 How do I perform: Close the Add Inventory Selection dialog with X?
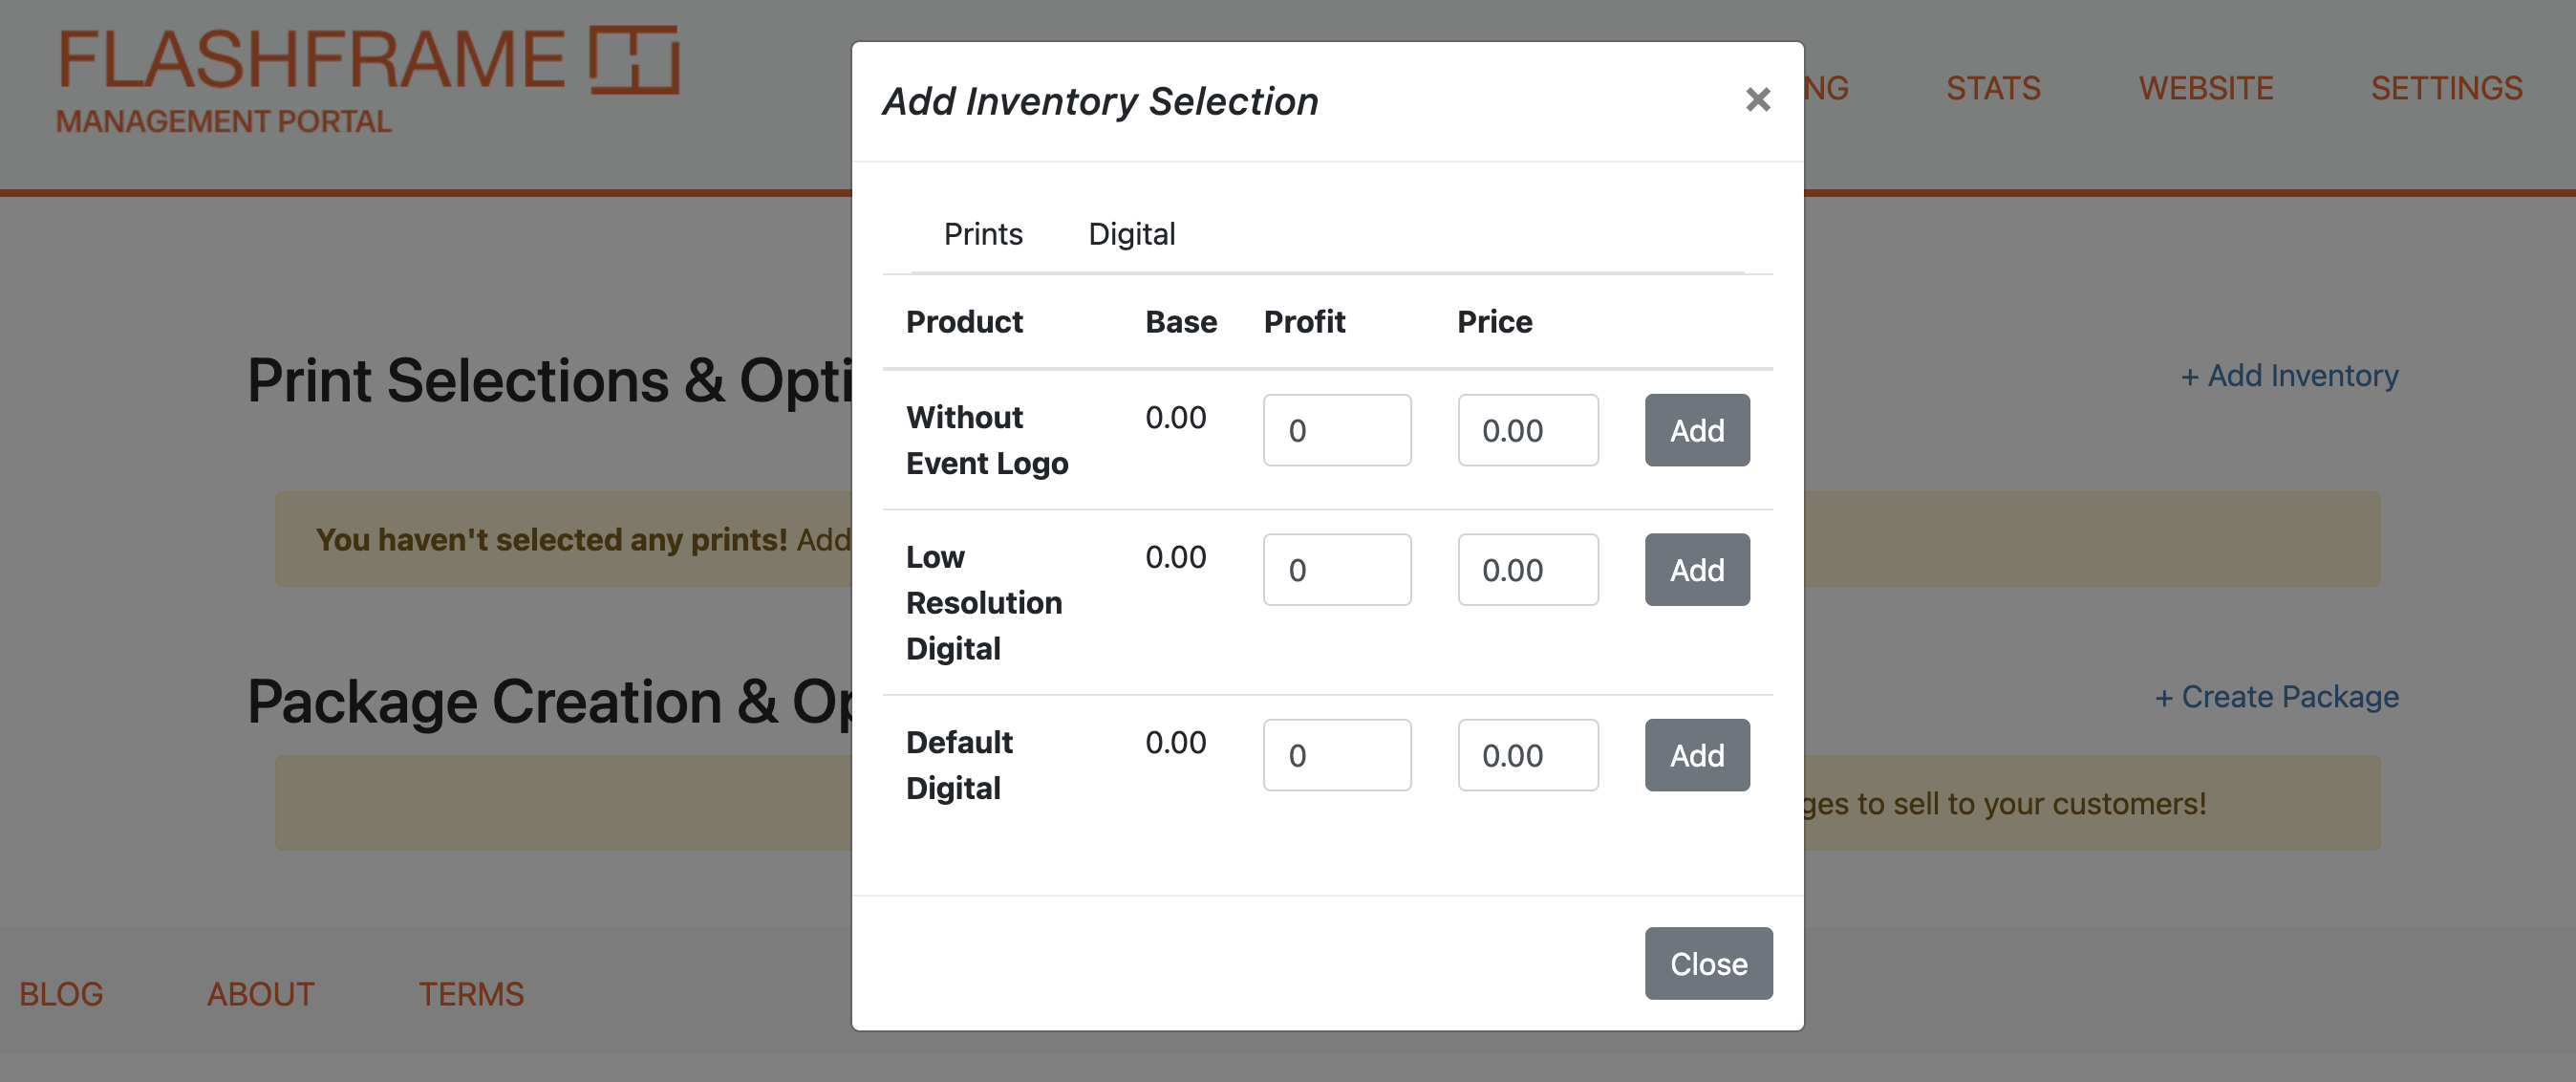pos(1757,100)
